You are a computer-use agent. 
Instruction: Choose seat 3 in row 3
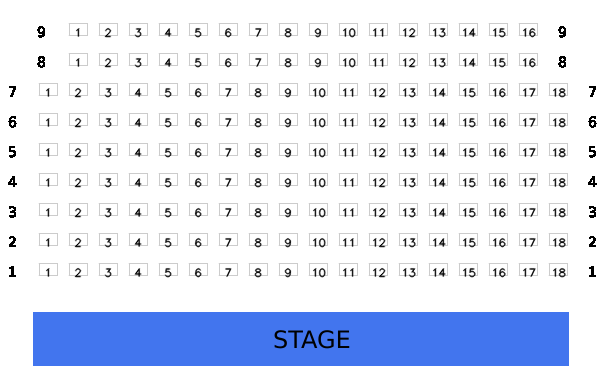click(108, 210)
